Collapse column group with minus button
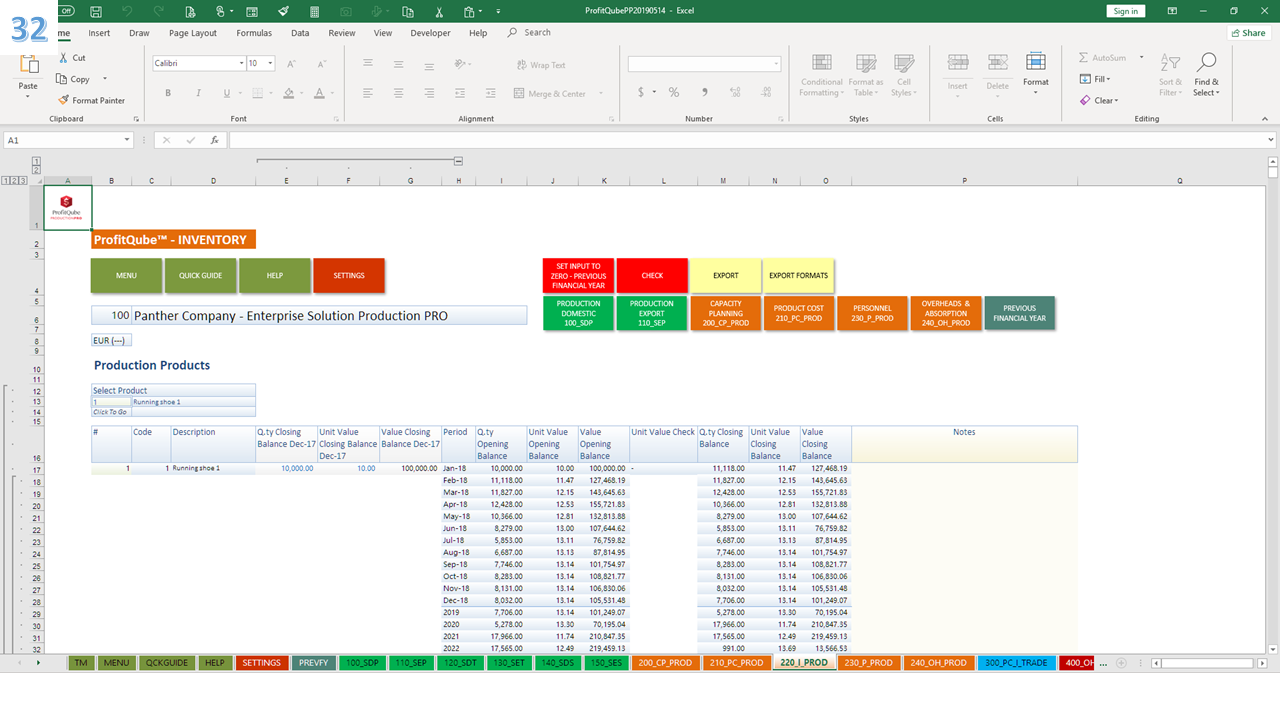Viewport: 1280px width, 720px height. click(x=458, y=160)
